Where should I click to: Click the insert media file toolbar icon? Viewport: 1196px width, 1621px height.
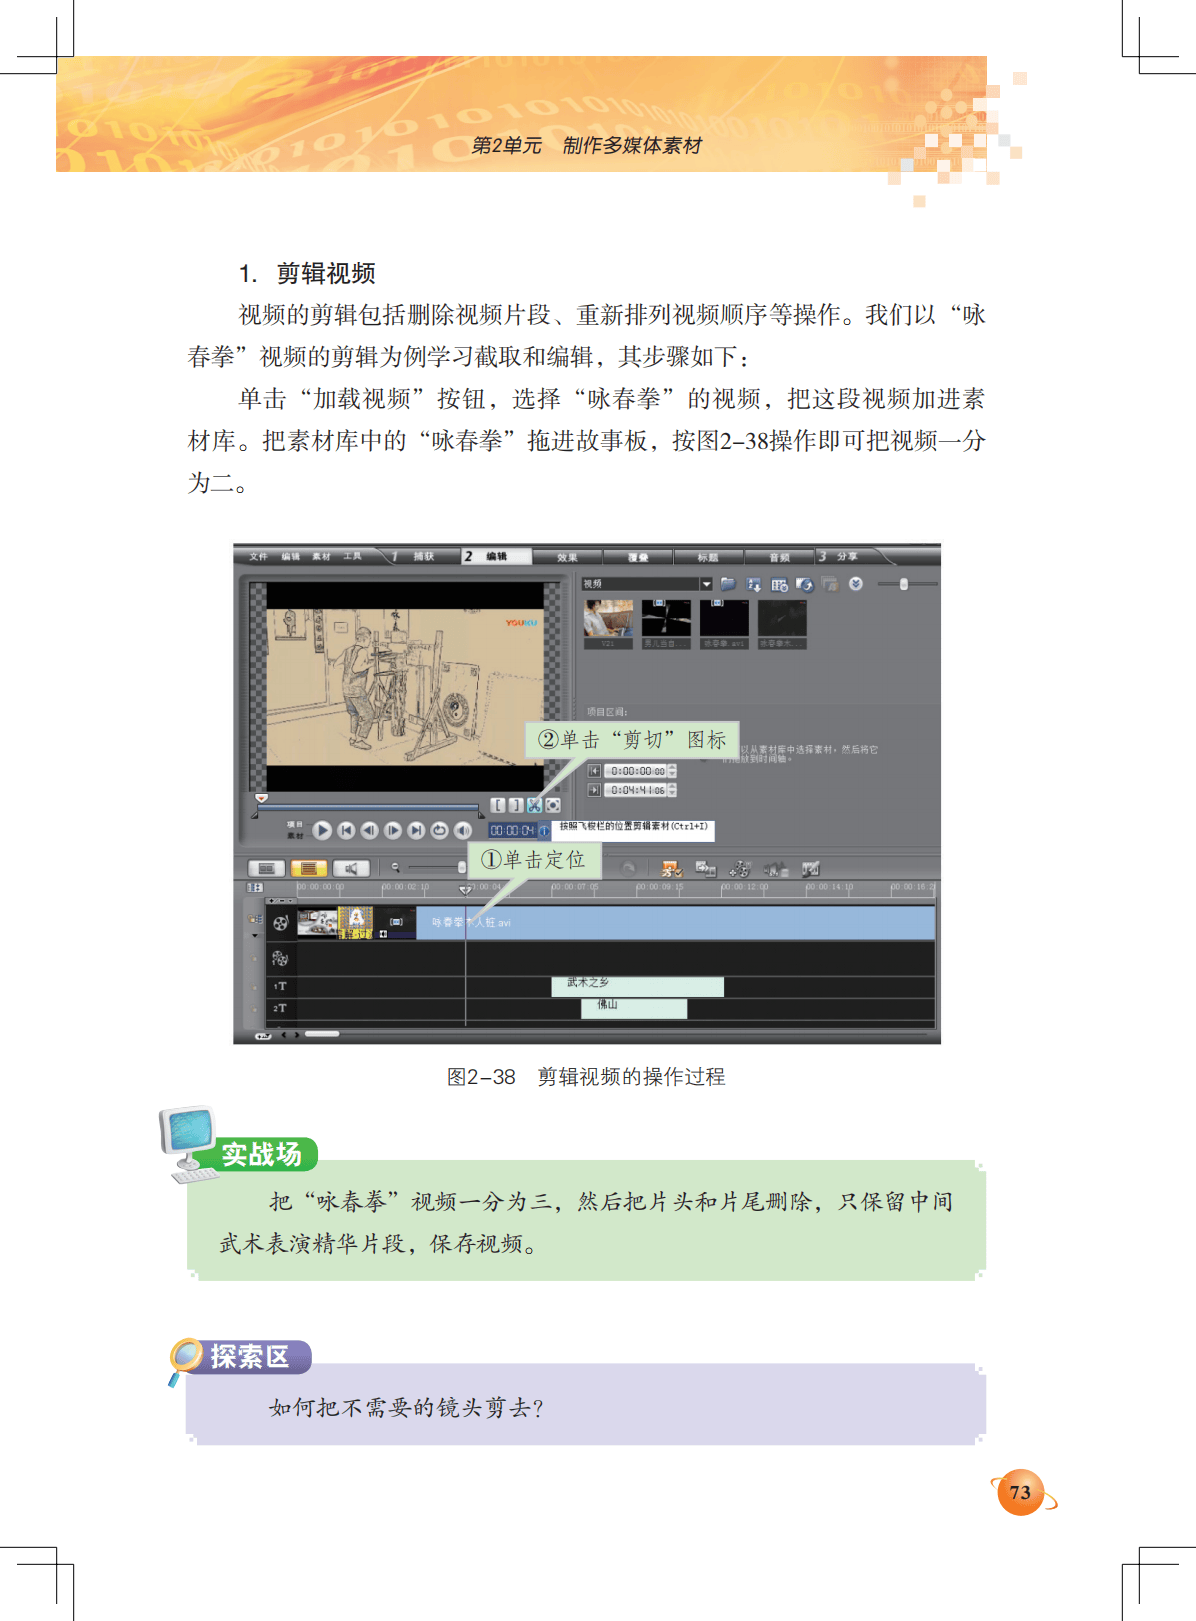point(706,869)
